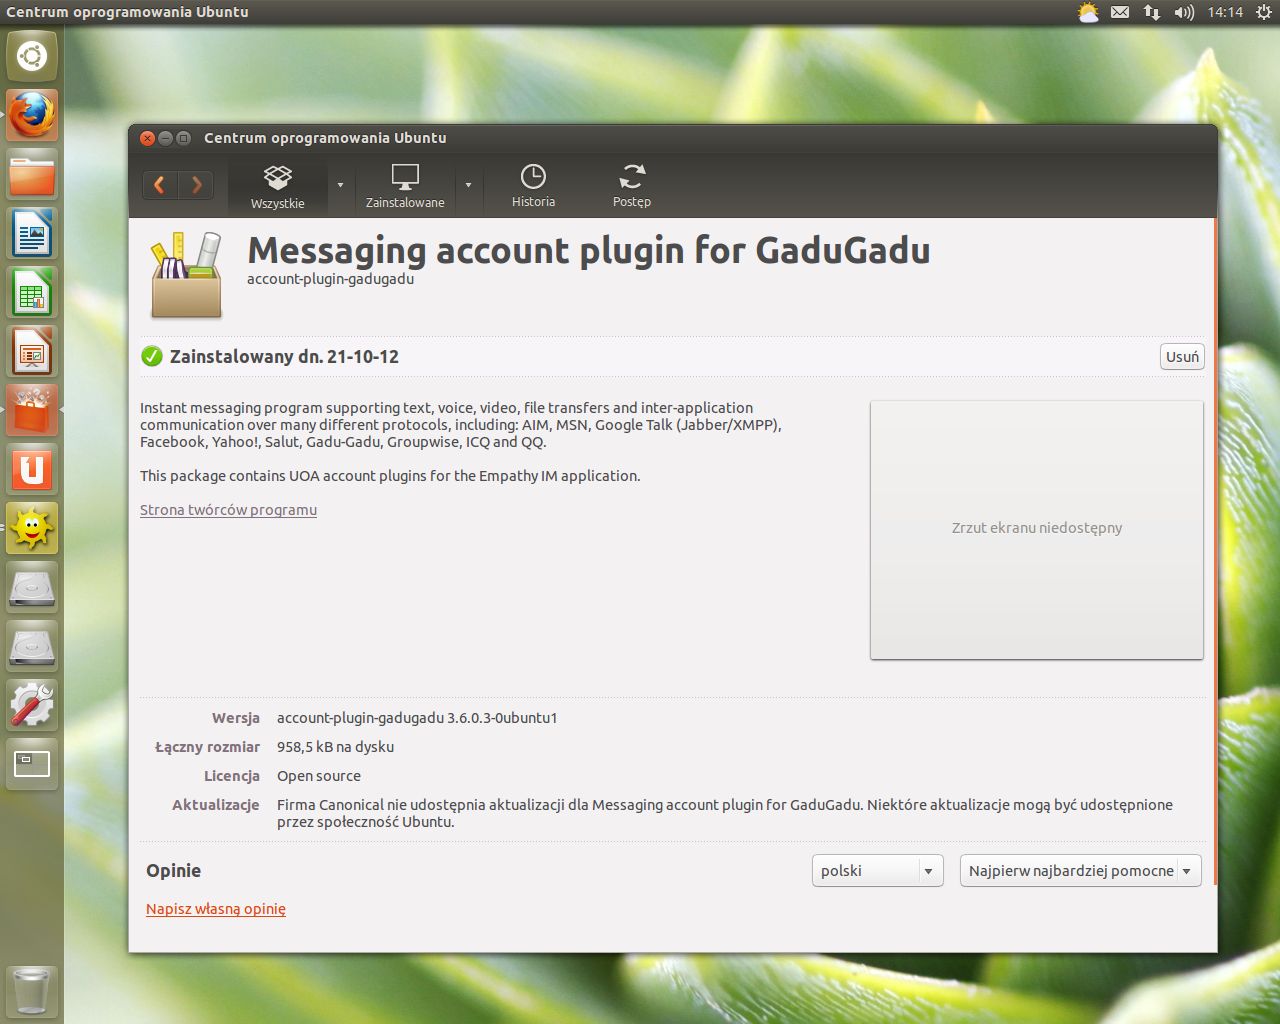Open Ubuntu Dash home in launcher
Screen dimensions: 1280x1024
coord(32,56)
